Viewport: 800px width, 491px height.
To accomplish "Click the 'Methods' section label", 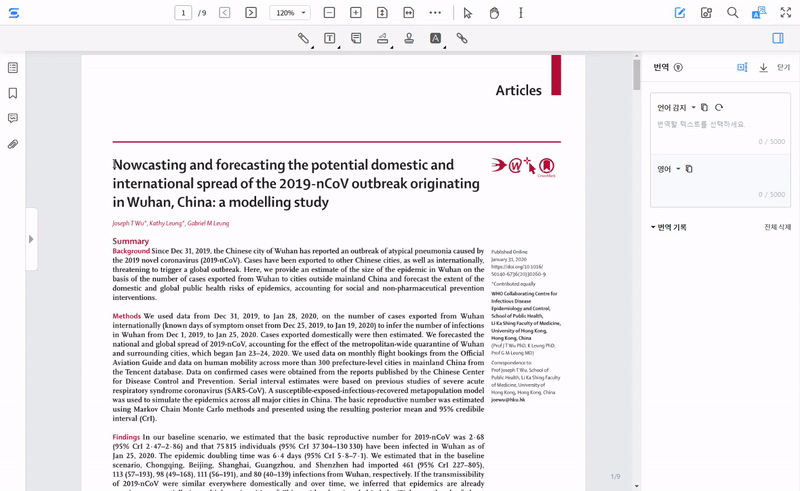I will pos(127,316).
